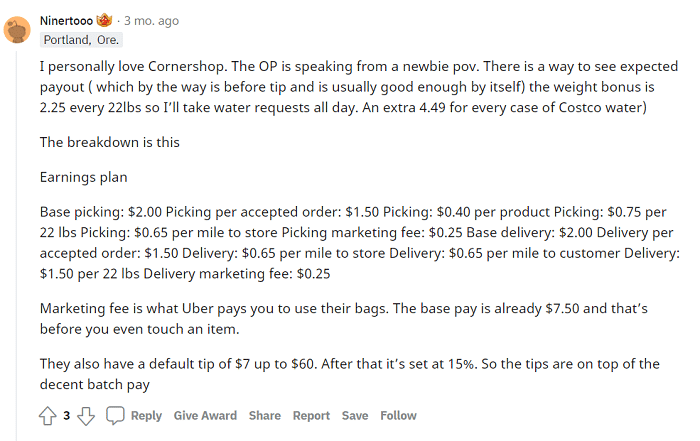This screenshot has height=441, width=700.
Task: Click the 'The breakdown is this' line
Action: pos(110,142)
